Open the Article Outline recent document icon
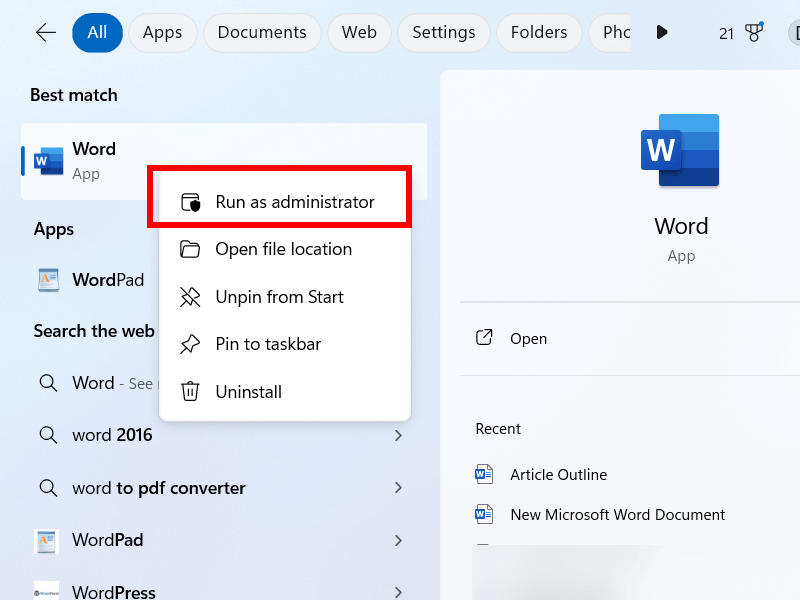The width and height of the screenshot is (800, 600). (x=484, y=475)
